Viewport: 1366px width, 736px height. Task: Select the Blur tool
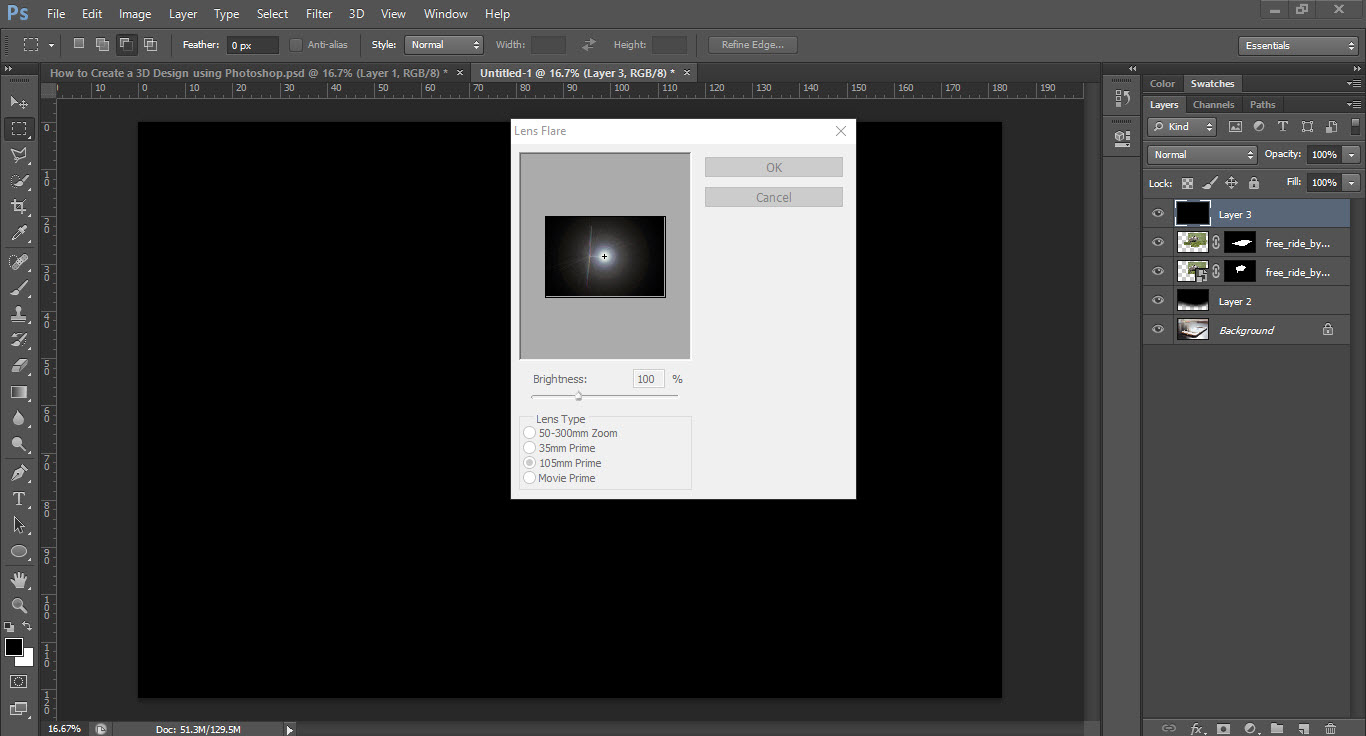(x=19, y=418)
